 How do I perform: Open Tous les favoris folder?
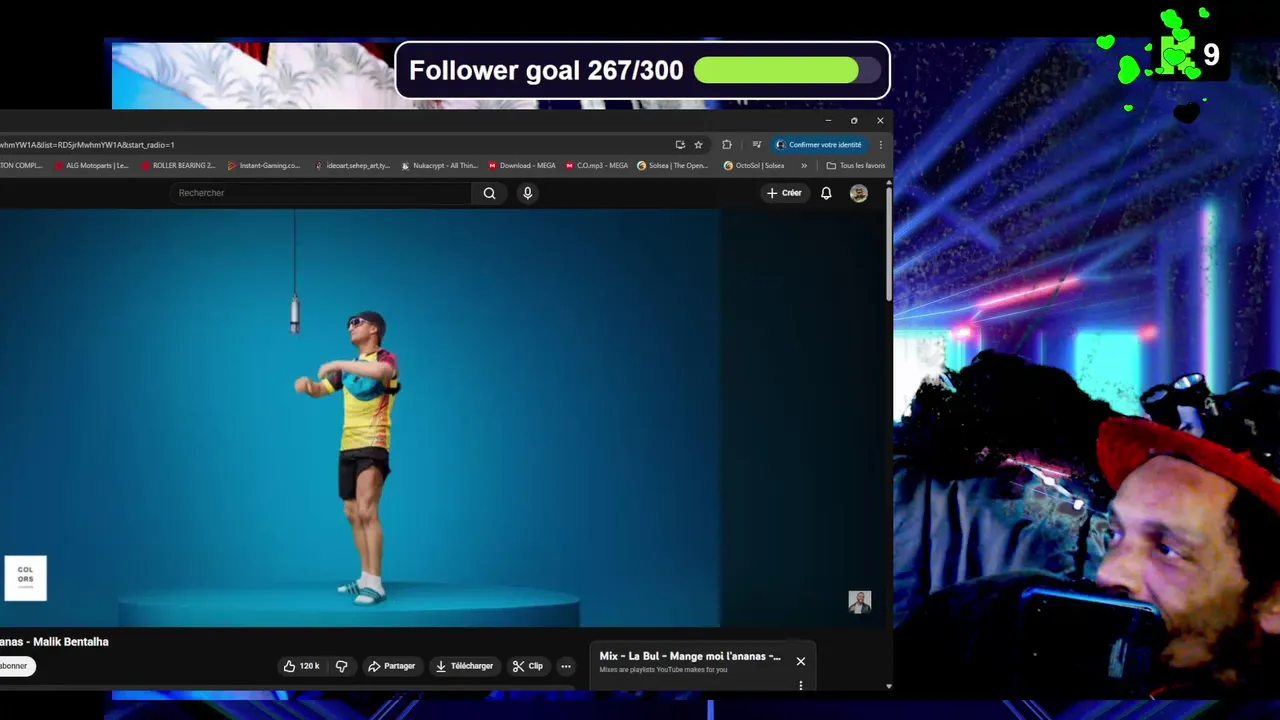pyautogui.click(x=856, y=166)
